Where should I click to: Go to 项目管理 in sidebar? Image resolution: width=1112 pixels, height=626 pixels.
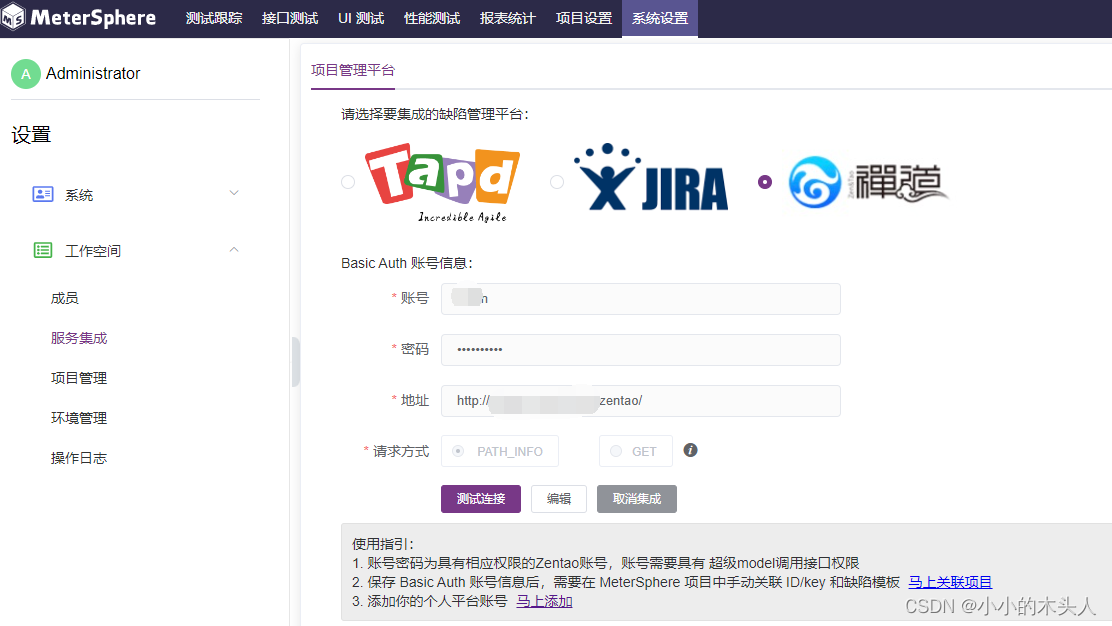tap(79, 378)
